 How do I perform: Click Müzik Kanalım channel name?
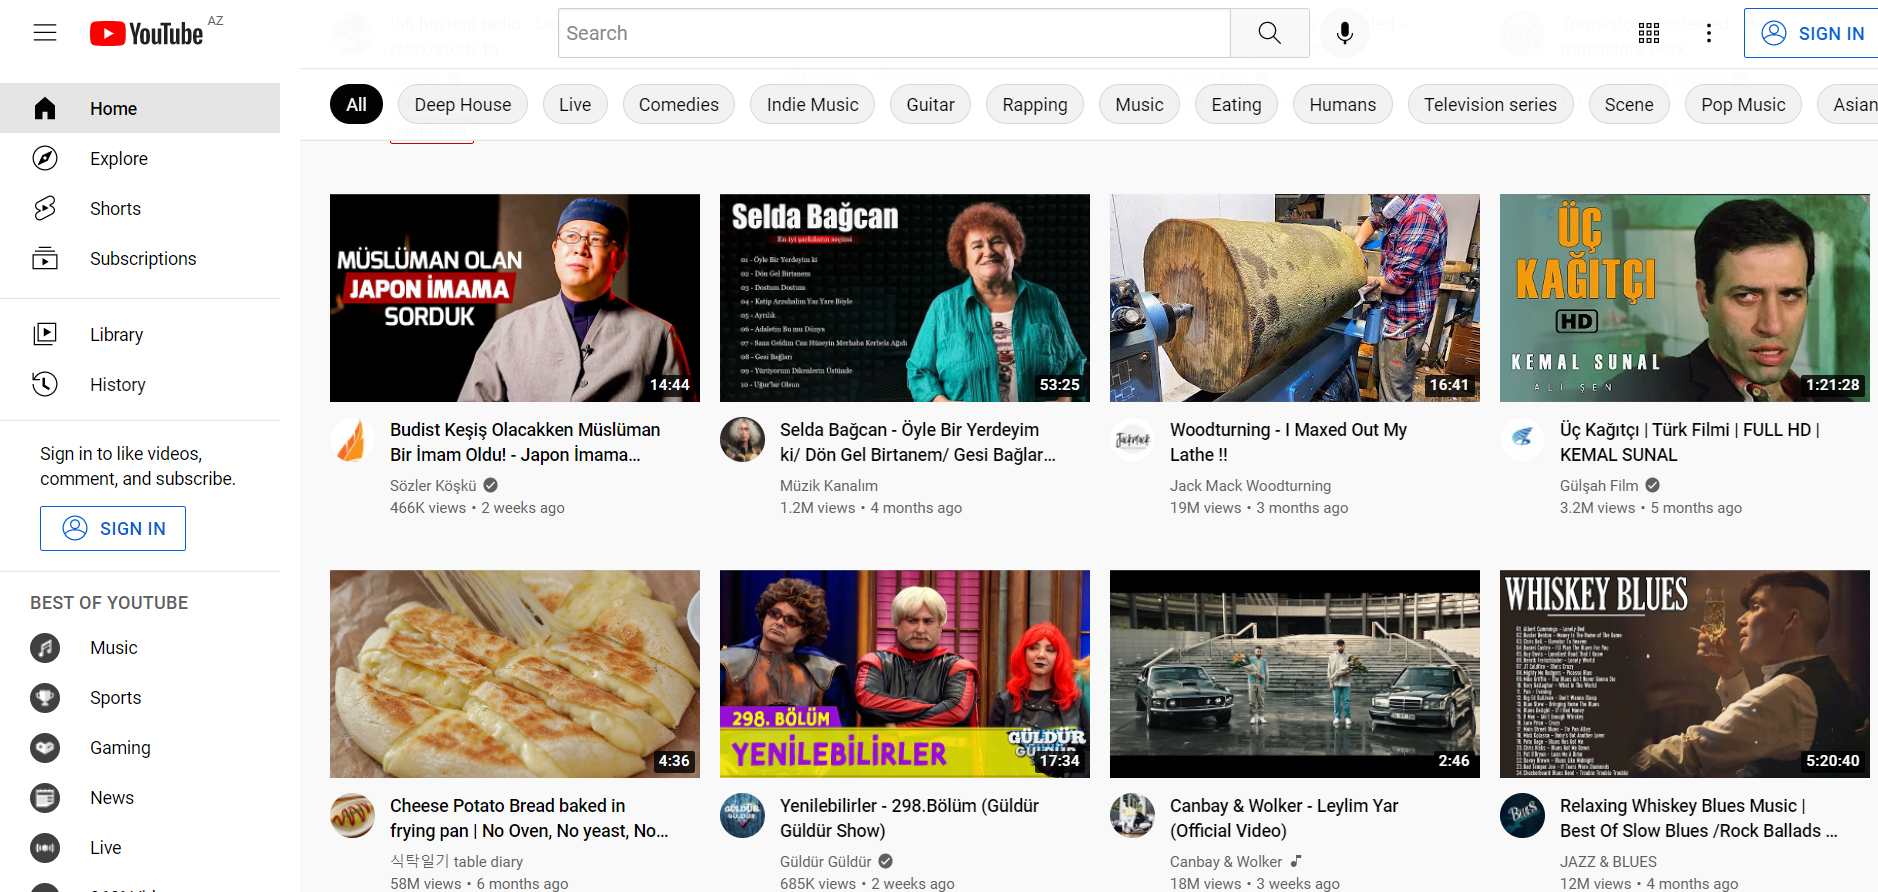pyautogui.click(x=829, y=485)
